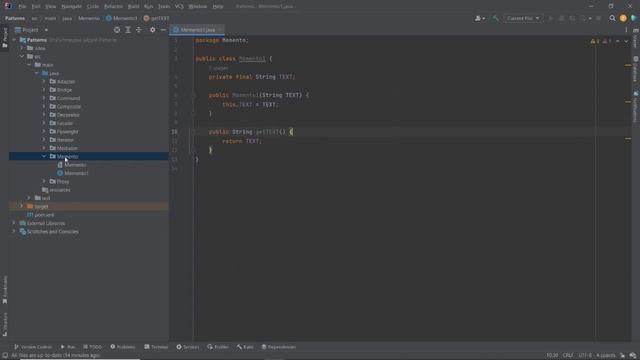The width and height of the screenshot is (640, 360).
Task: Toggle the Maven right sidebar tool button
Action: 636,38
